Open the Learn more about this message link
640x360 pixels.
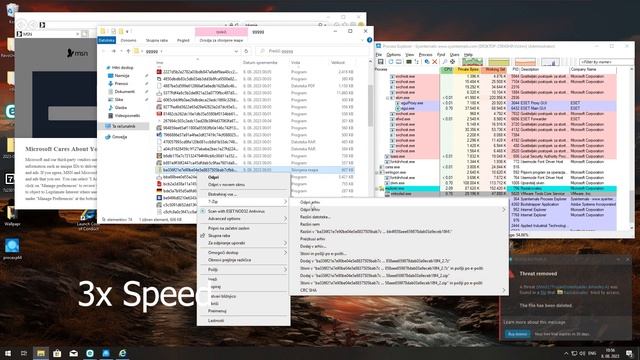click(534, 322)
